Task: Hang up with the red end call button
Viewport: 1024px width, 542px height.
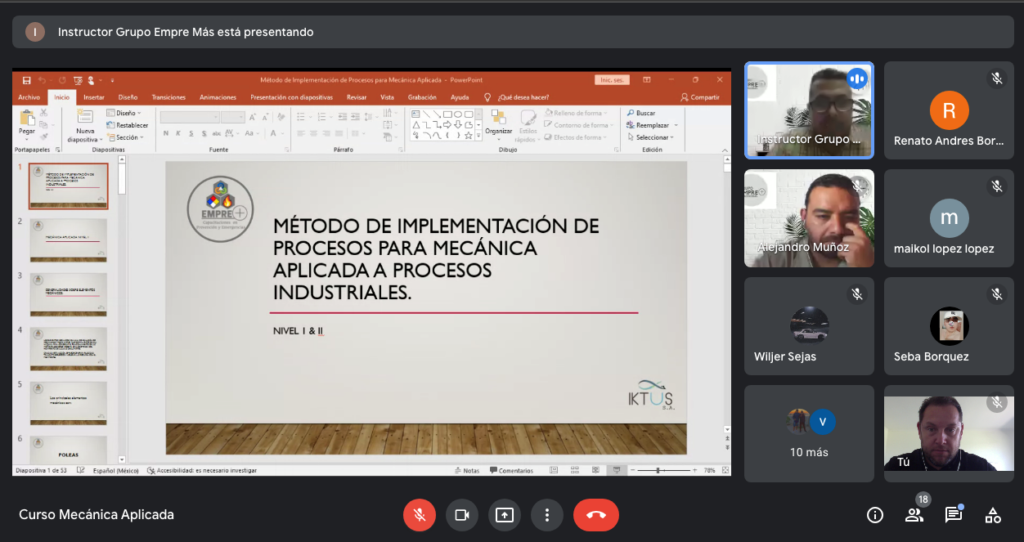Action: point(596,515)
